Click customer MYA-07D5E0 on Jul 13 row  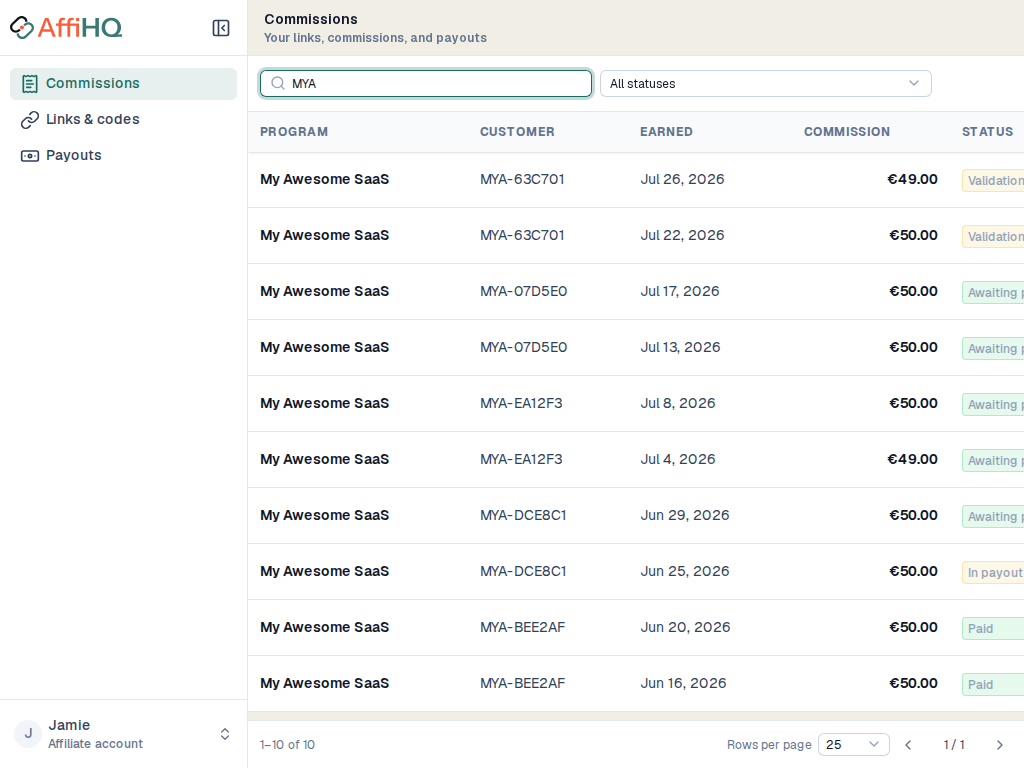pos(524,347)
